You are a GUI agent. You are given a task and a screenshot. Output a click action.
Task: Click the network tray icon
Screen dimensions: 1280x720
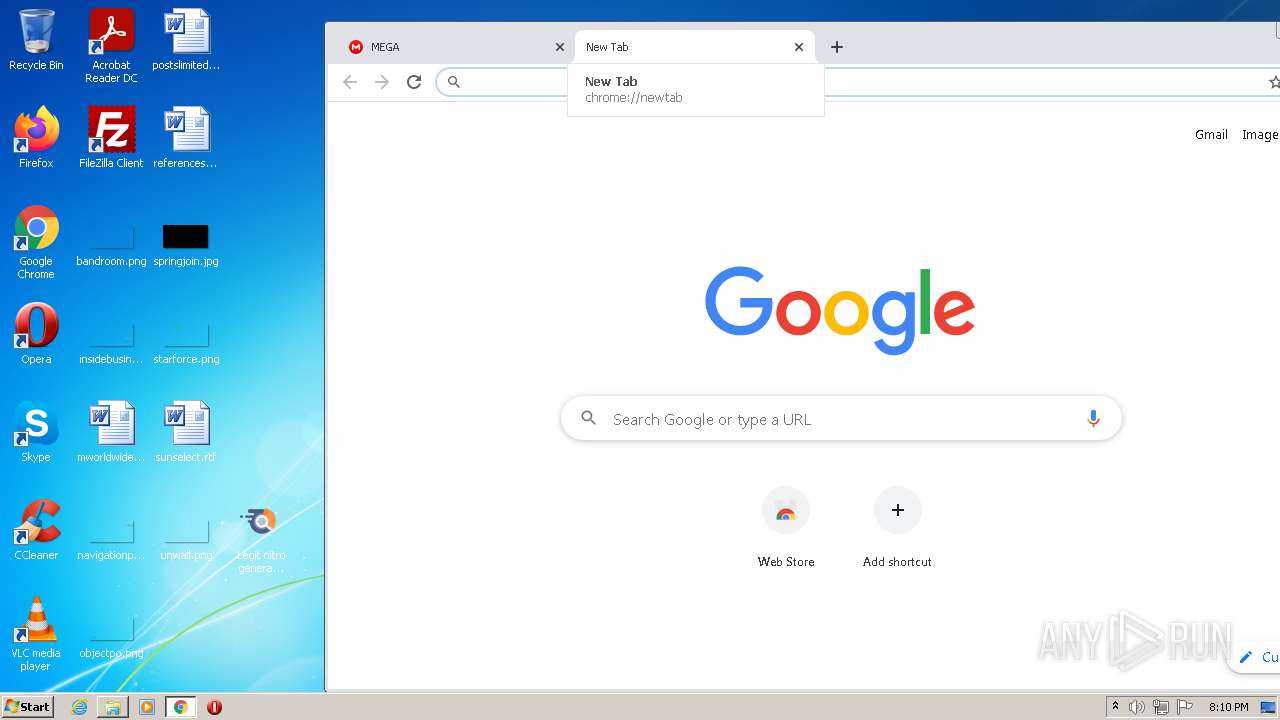coord(1161,707)
